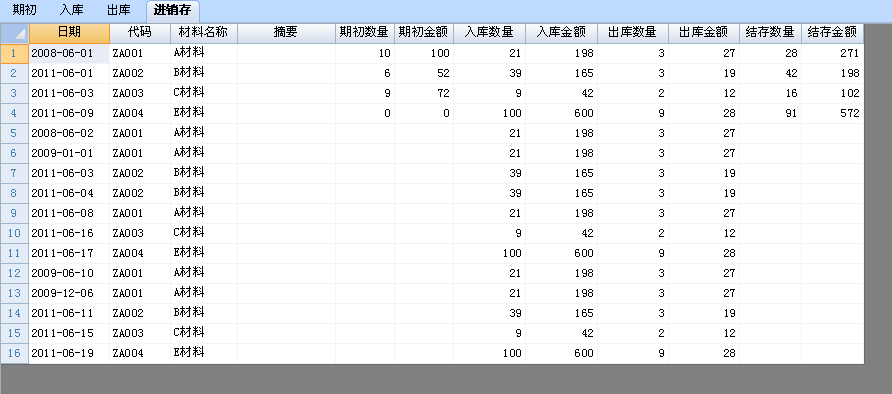The image size is (892, 394).
Task: Click the 材料名称 column header
Action: pyautogui.click(x=204, y=34)
